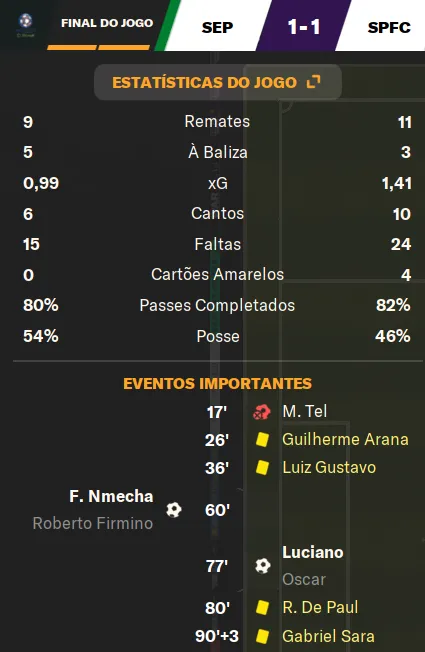
Task: Click the yellow card icon for Gabriel Sara
Action: (262, 636)
